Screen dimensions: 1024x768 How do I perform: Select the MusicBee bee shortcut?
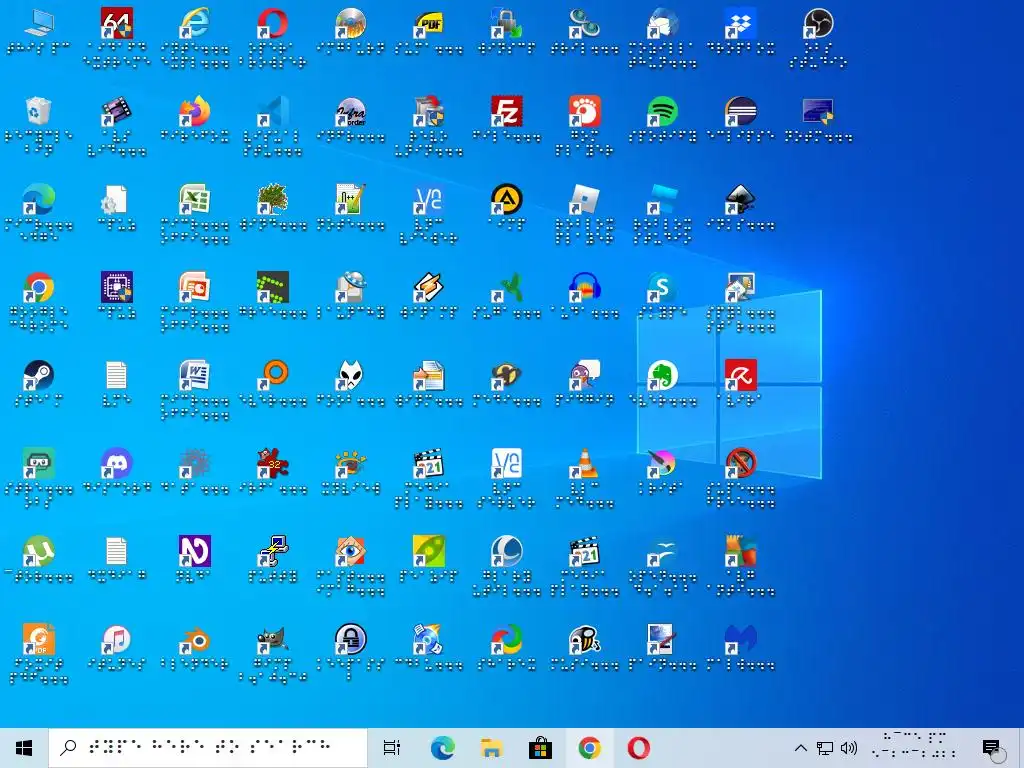pos(584,640)
